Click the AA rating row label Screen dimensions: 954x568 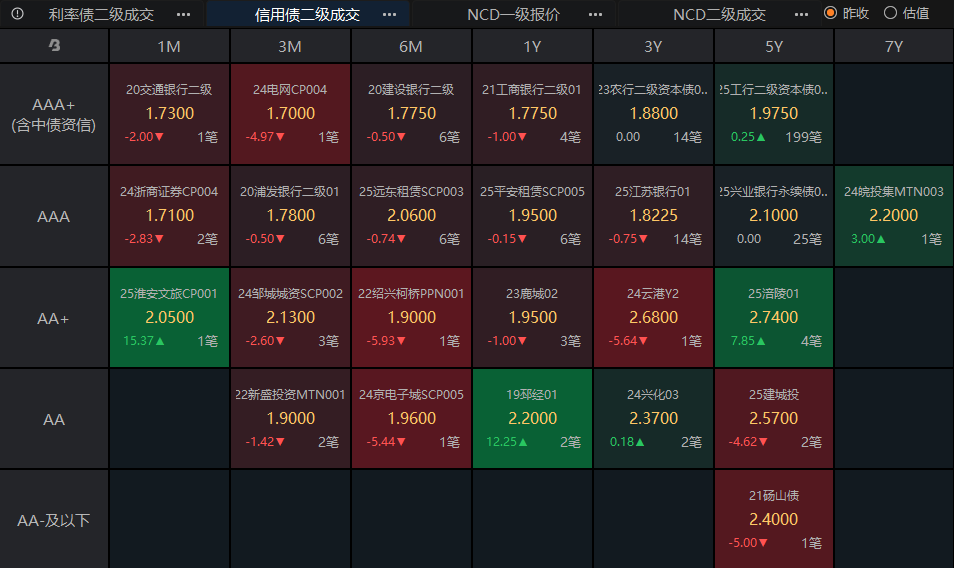coord(54,419)
